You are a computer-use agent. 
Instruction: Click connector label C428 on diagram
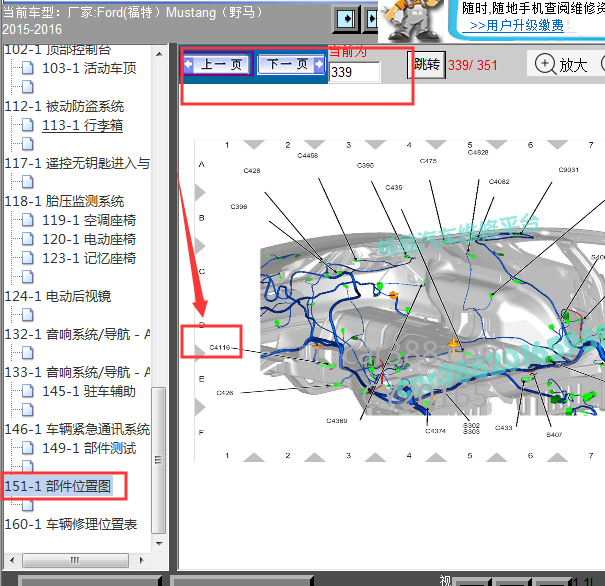click(x=252, y=171)
